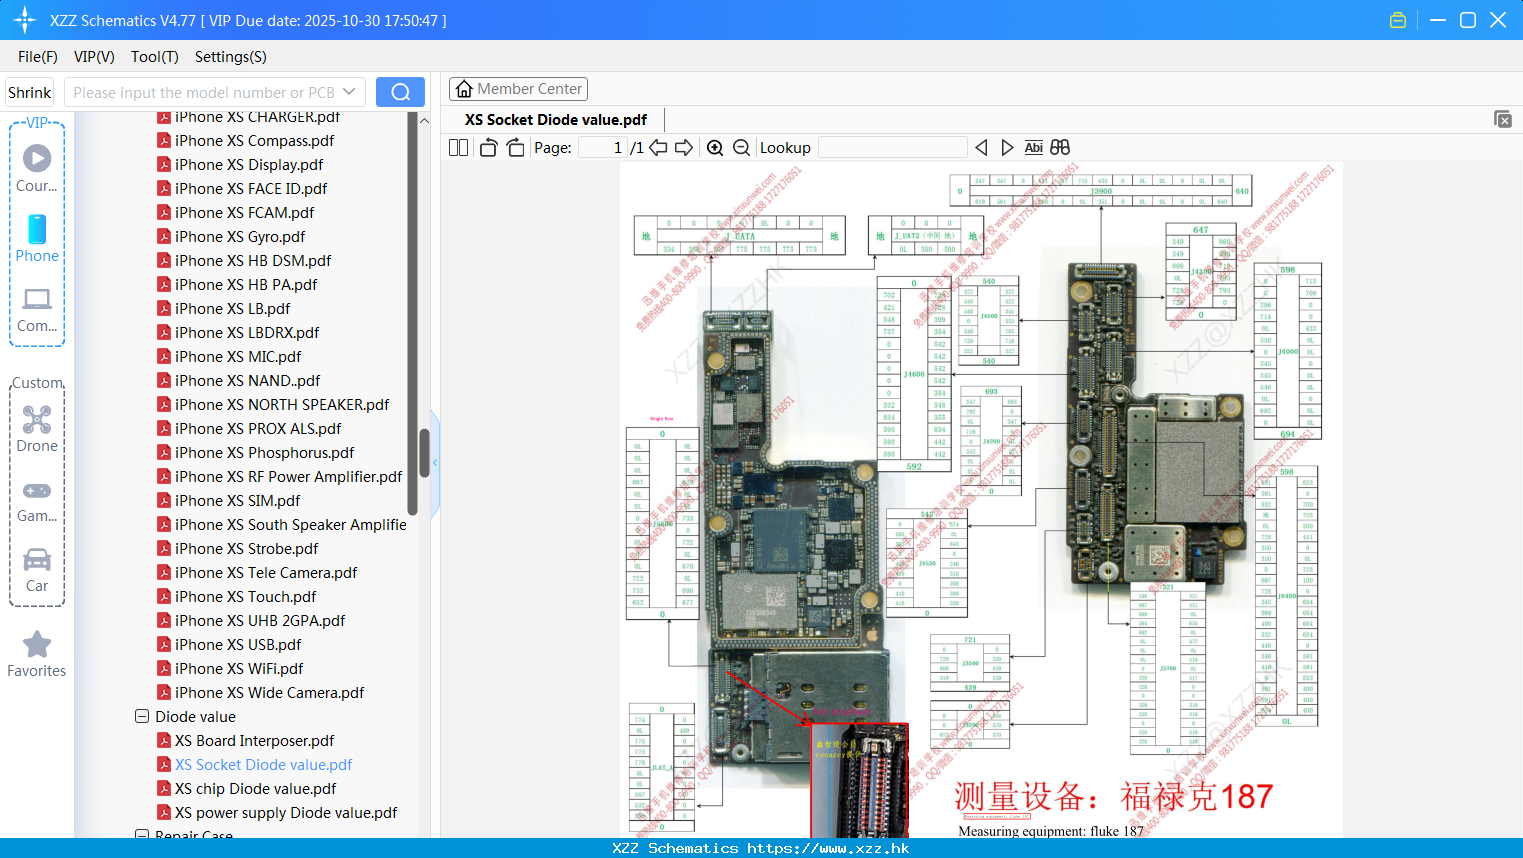Click the toolbox icon in title bar

coord(1398,20)
